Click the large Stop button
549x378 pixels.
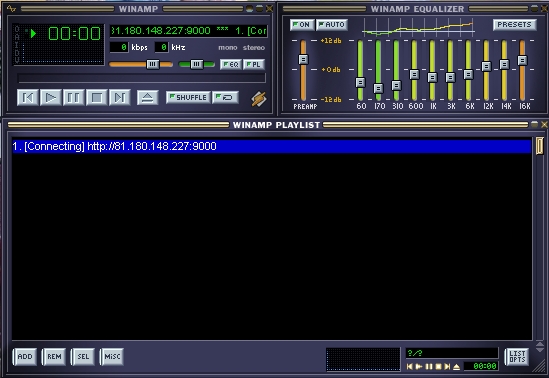pos(97,98)
